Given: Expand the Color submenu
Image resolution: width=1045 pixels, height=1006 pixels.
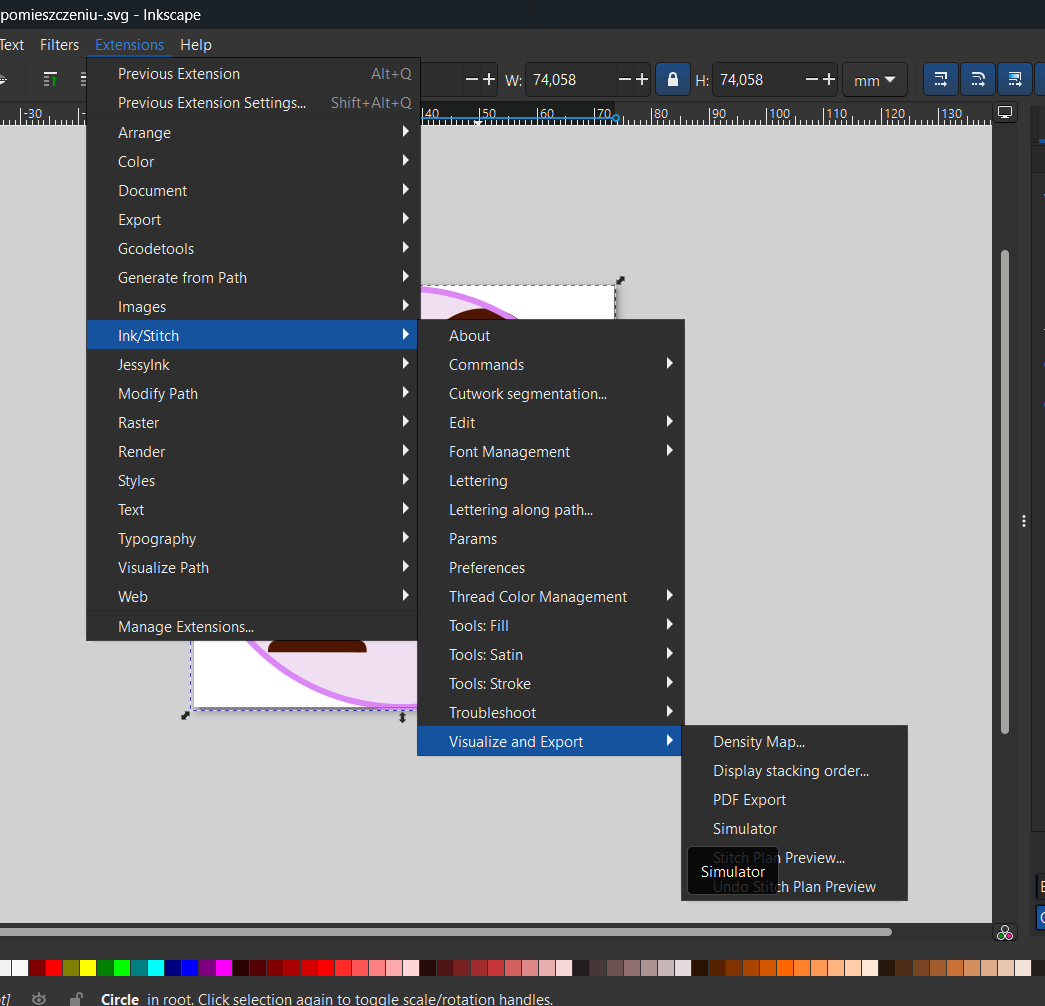Looking at the screenshot, I should [253, 162].
